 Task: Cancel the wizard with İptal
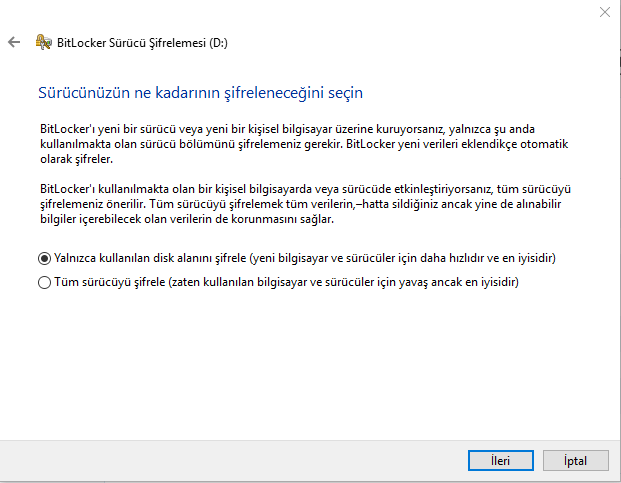click(x=575, y=460)
